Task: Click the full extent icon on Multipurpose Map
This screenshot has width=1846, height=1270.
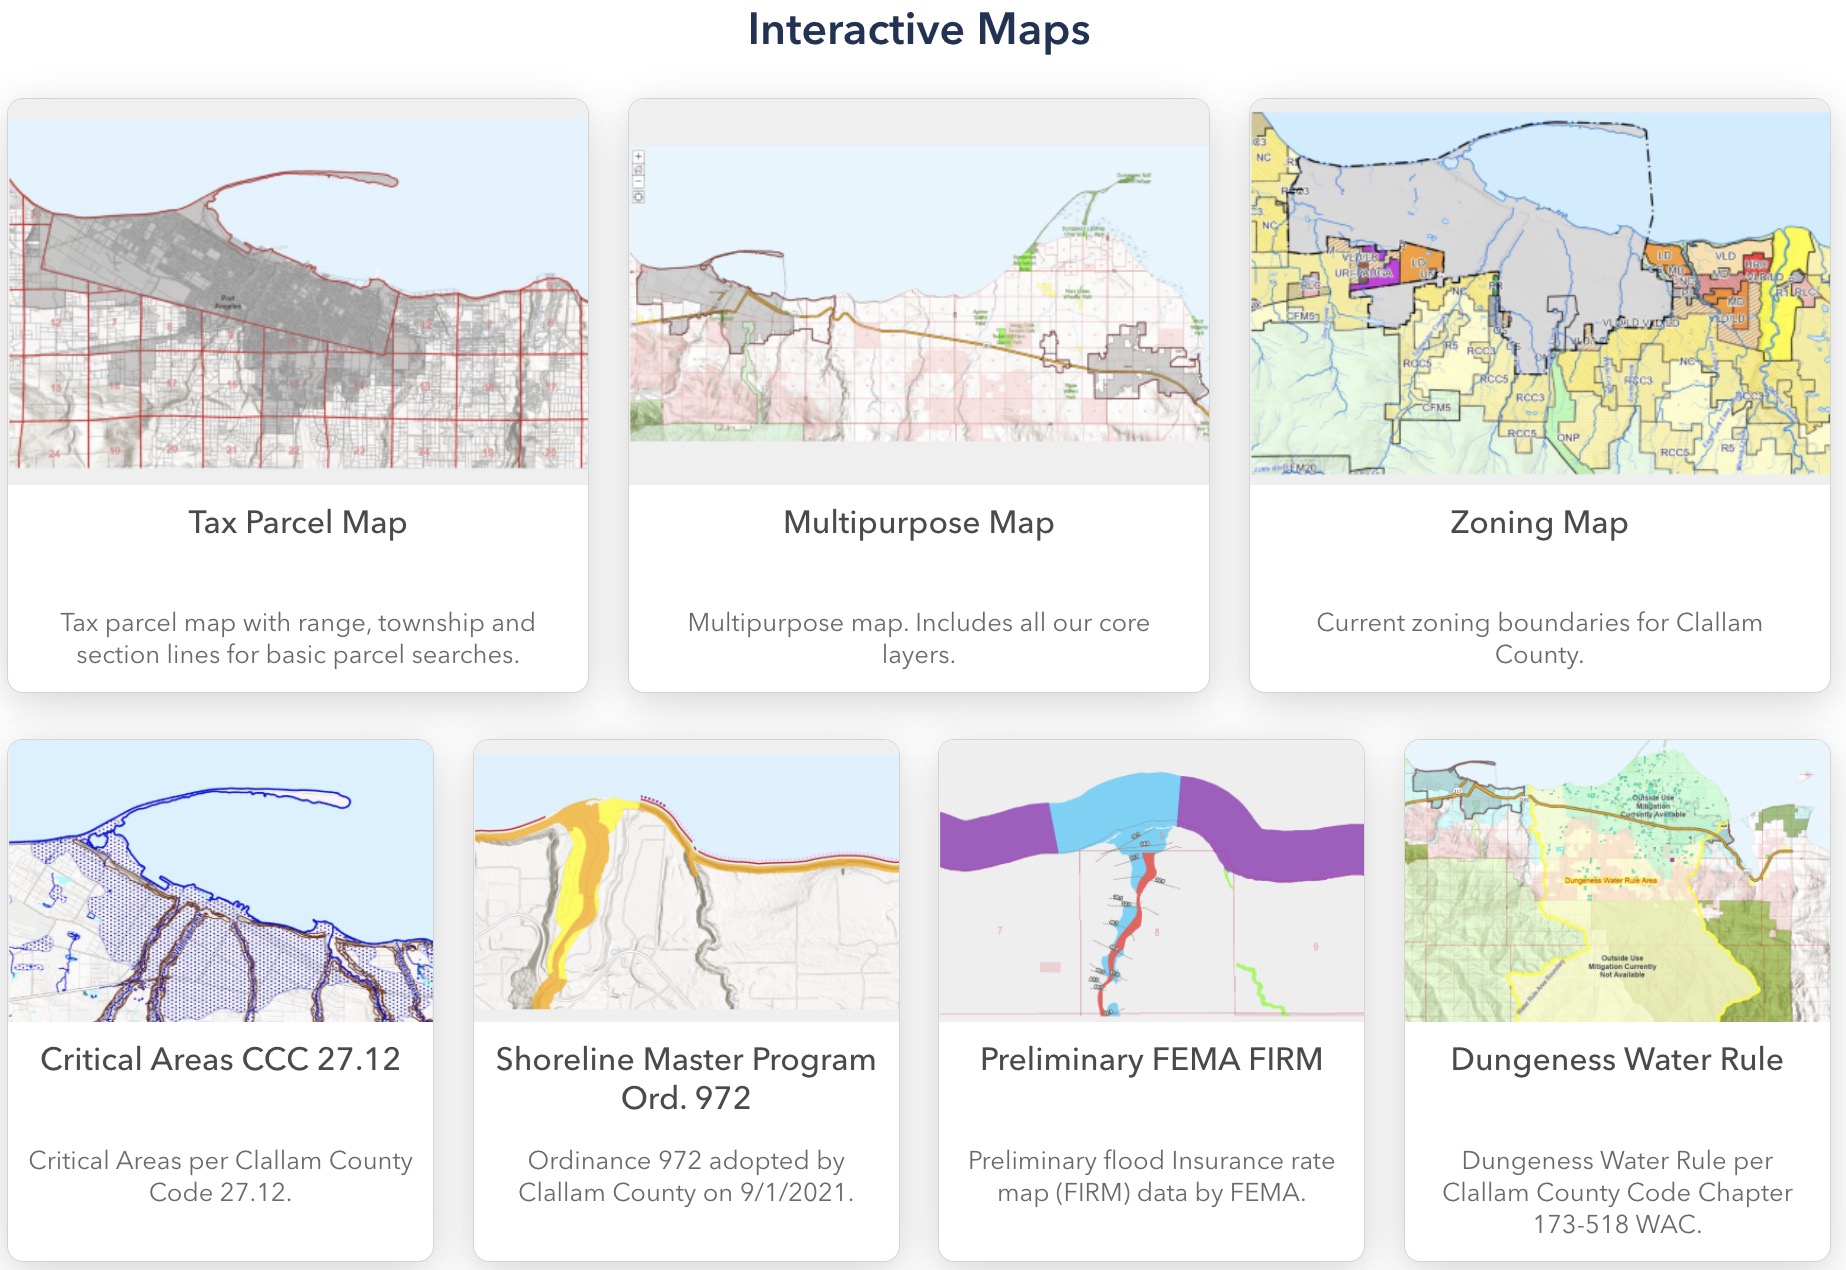Action: point(638,197)
